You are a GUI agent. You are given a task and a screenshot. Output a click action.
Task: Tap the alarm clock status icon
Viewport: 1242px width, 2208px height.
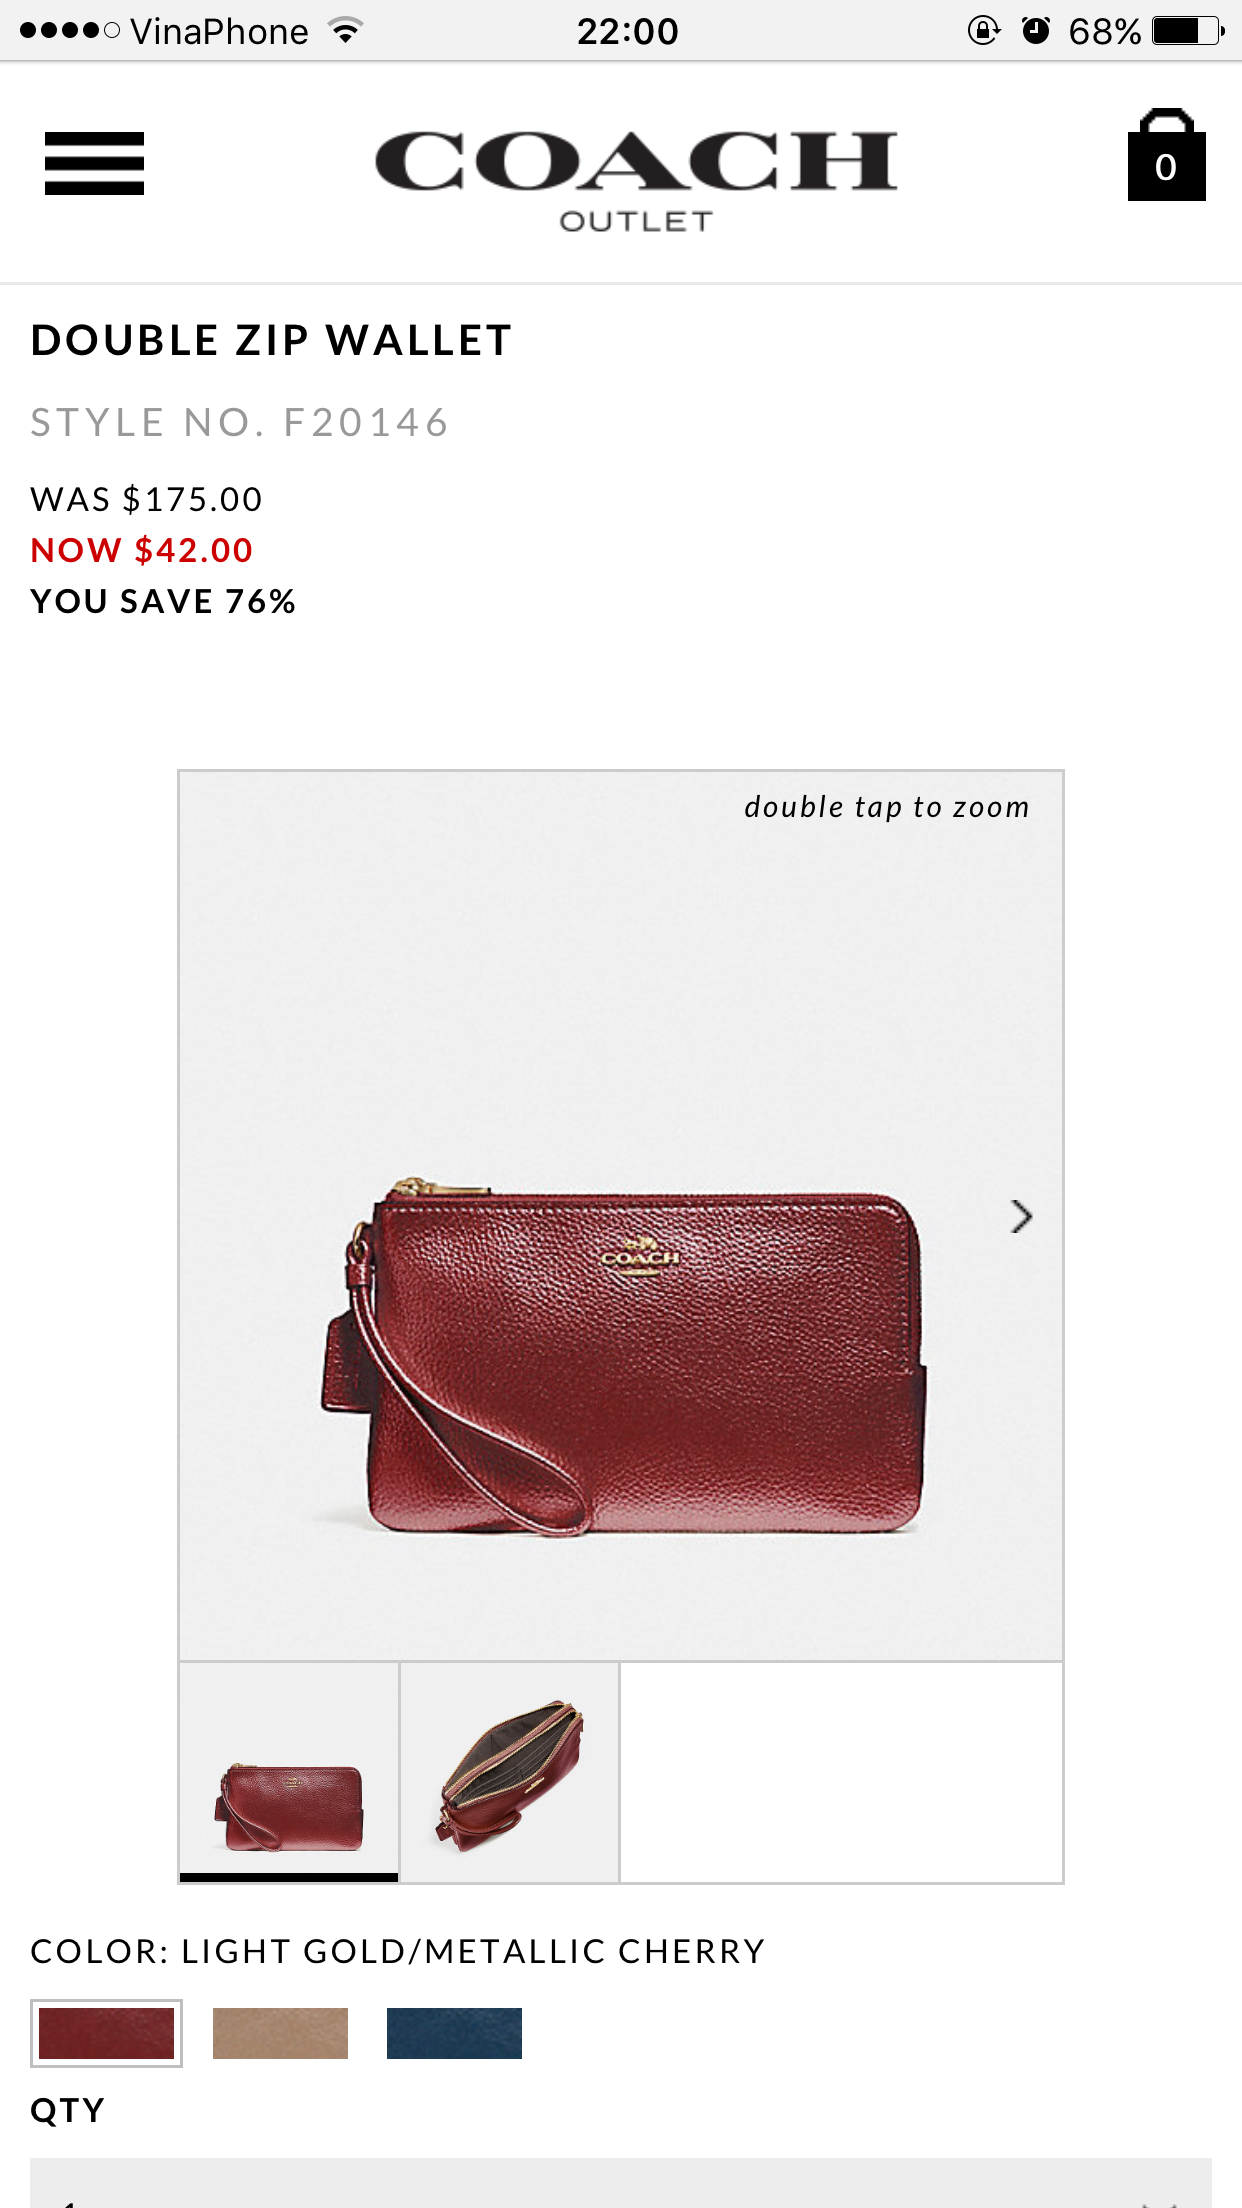click(1036, 31)
